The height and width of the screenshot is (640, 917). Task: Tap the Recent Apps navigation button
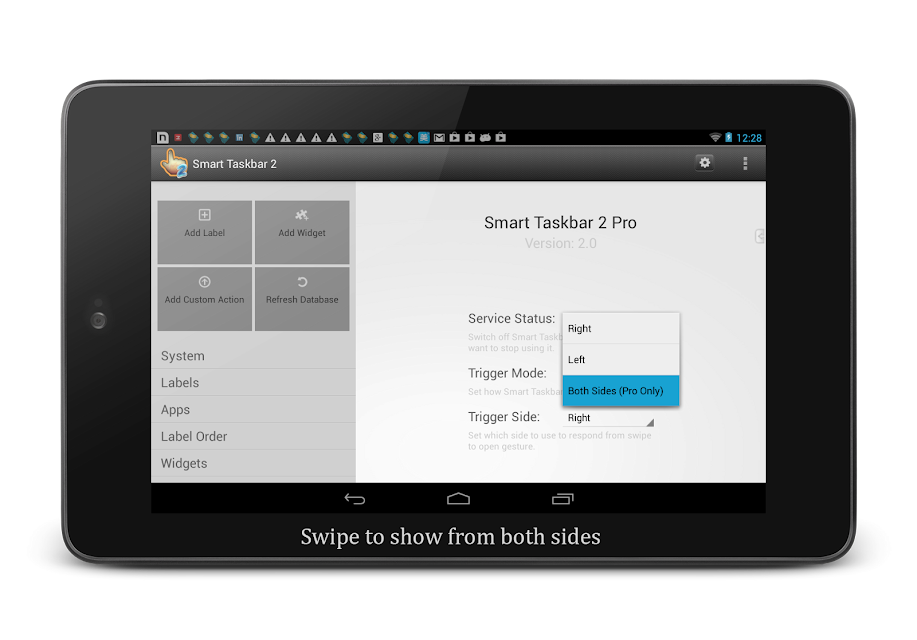click(x=563, y=498)
